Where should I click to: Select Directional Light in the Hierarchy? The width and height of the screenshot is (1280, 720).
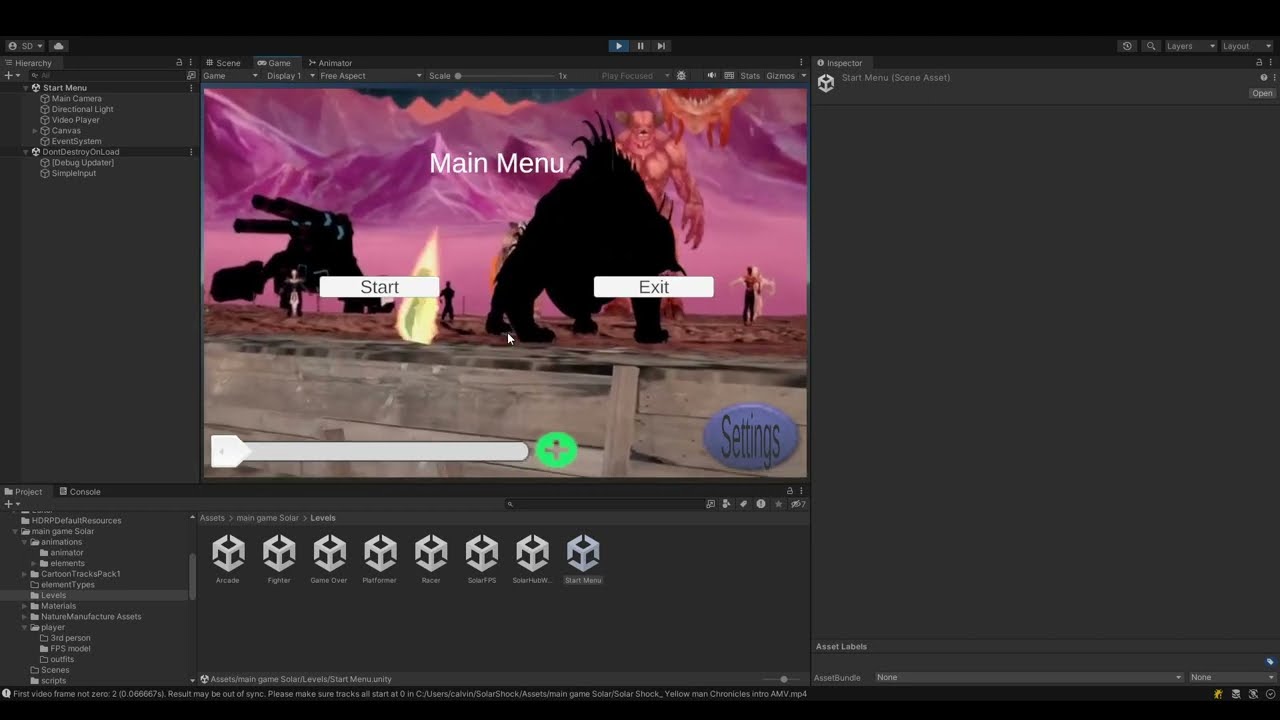point(82,109)
